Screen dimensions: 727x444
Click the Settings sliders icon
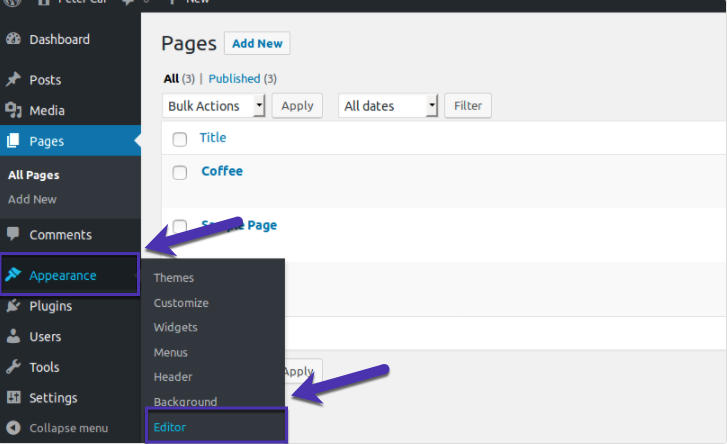(x=13, y=397)
